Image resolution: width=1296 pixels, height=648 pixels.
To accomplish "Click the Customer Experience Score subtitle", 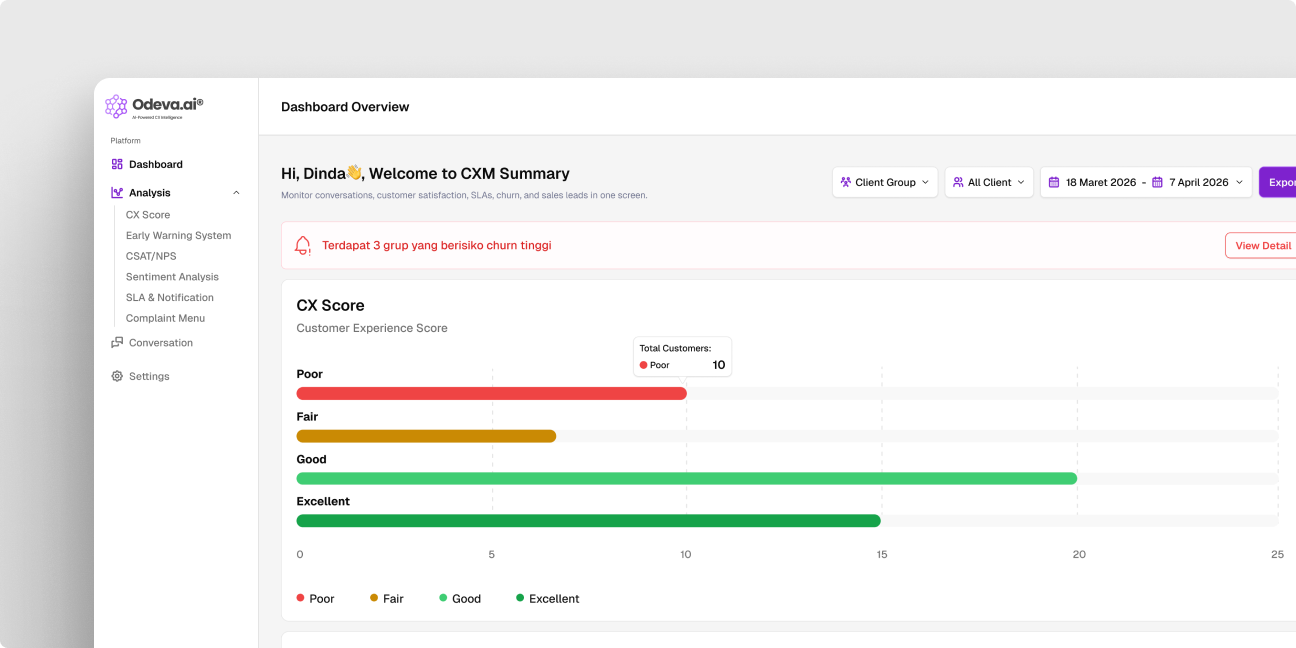I will tap(372, 328).
